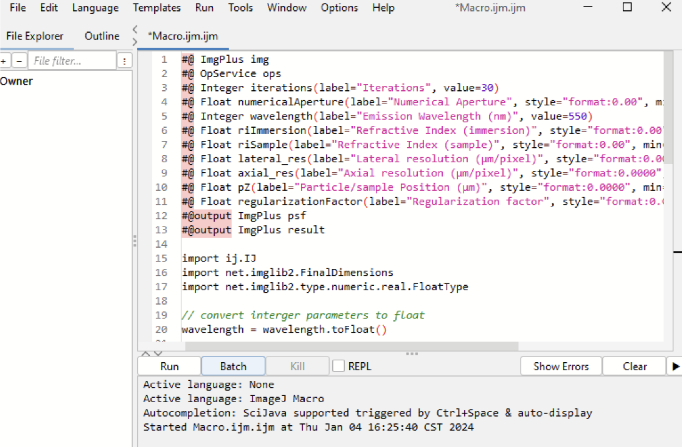Click 'Autocompletion: SciJava supported' console line
Image resolution: width=682 pixels, height=447 pixels.
(x=368, y=413)
